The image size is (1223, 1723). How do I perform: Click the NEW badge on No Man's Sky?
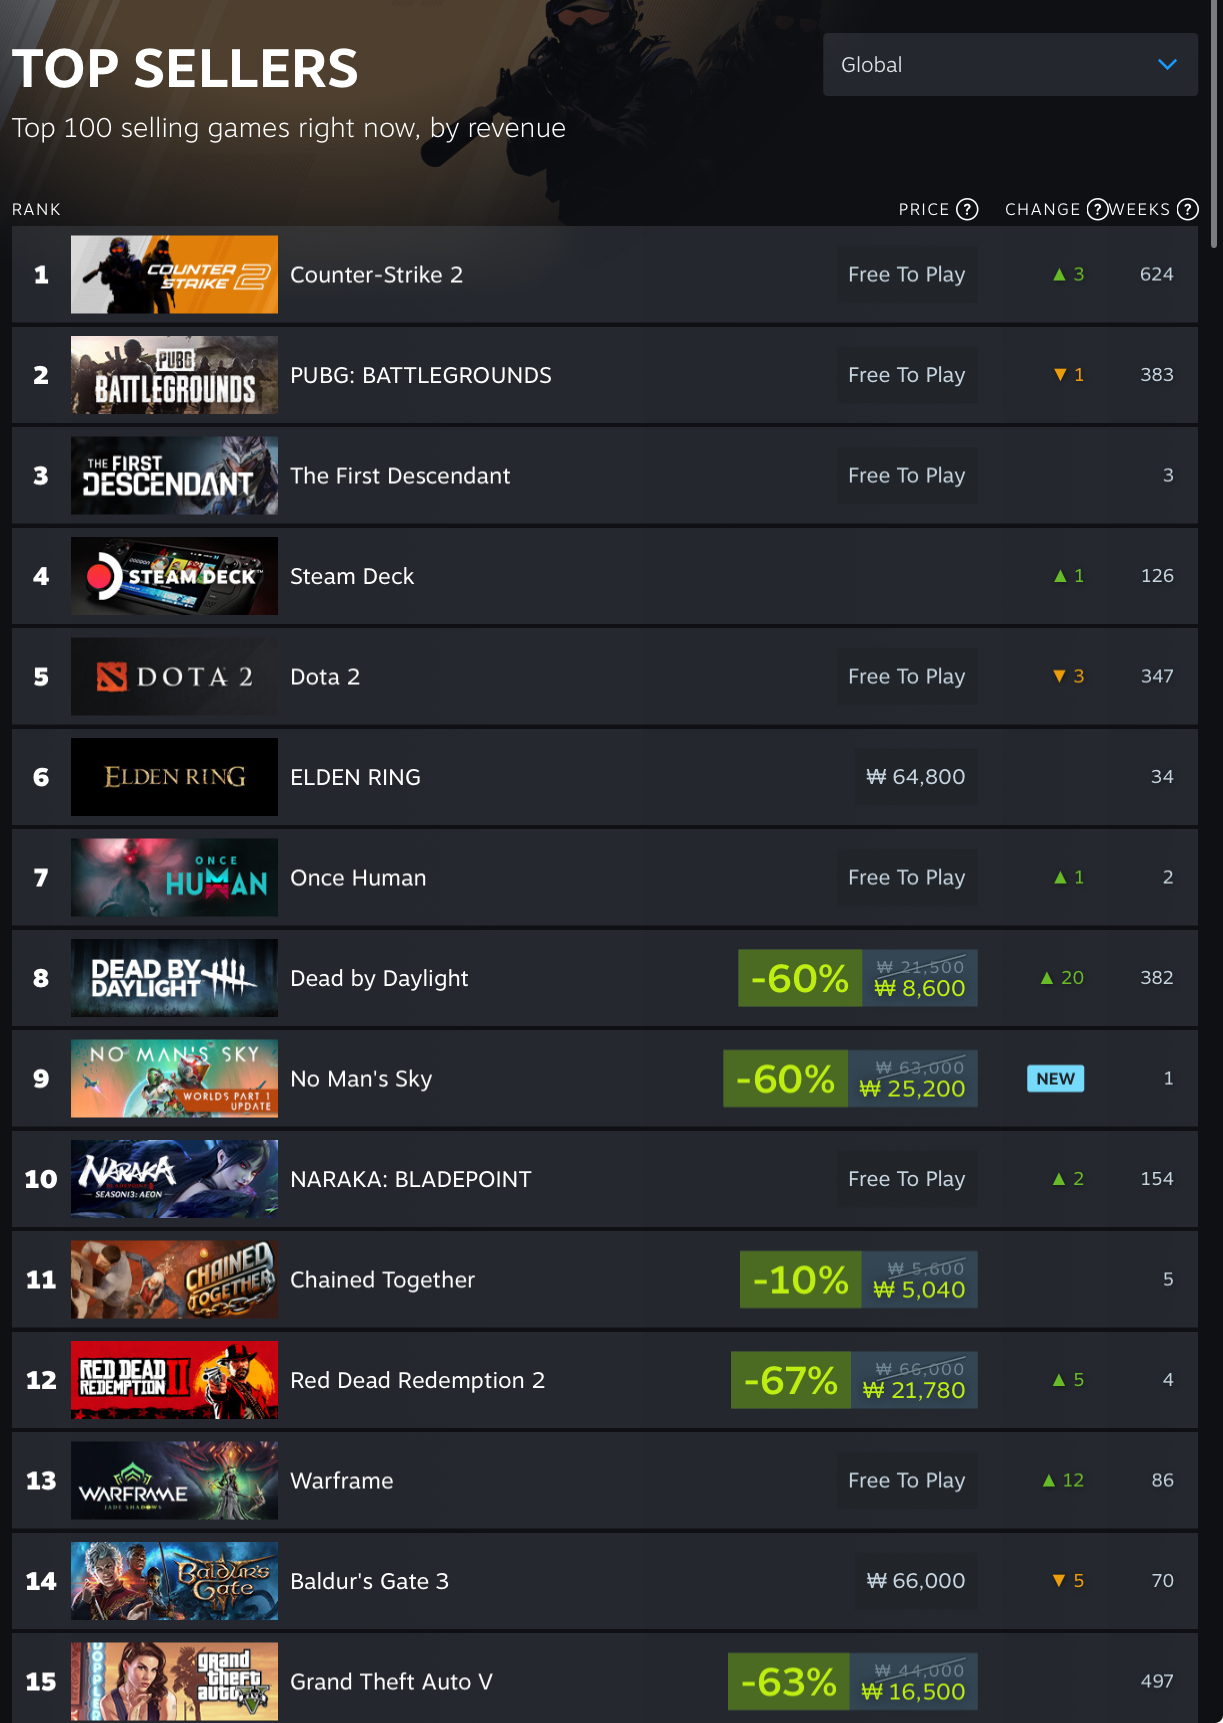(x=1056, y=1079)
